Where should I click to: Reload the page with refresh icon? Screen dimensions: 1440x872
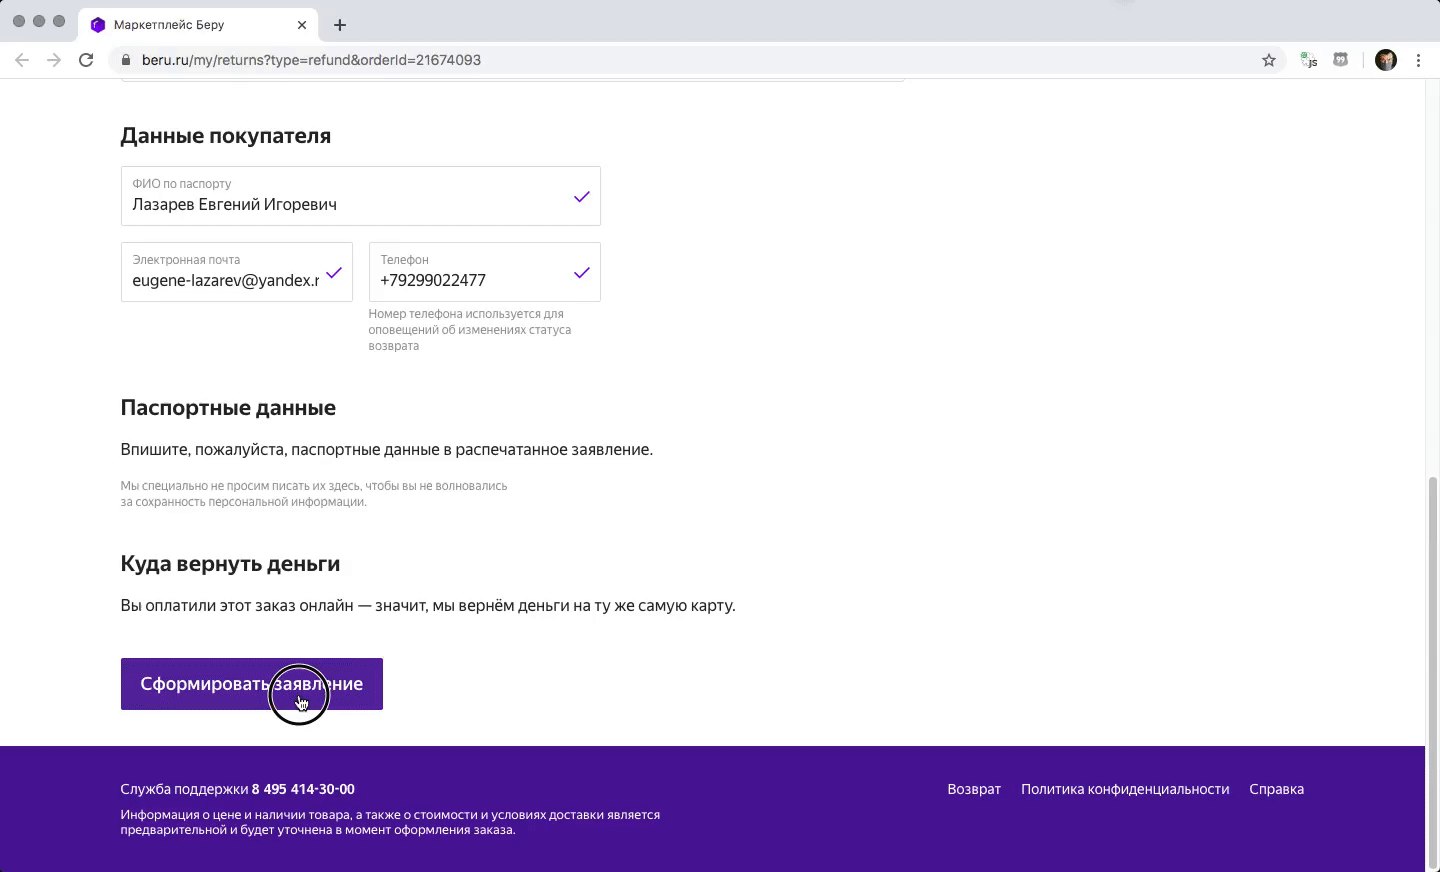pyautogui.click(x=86, y=60)
